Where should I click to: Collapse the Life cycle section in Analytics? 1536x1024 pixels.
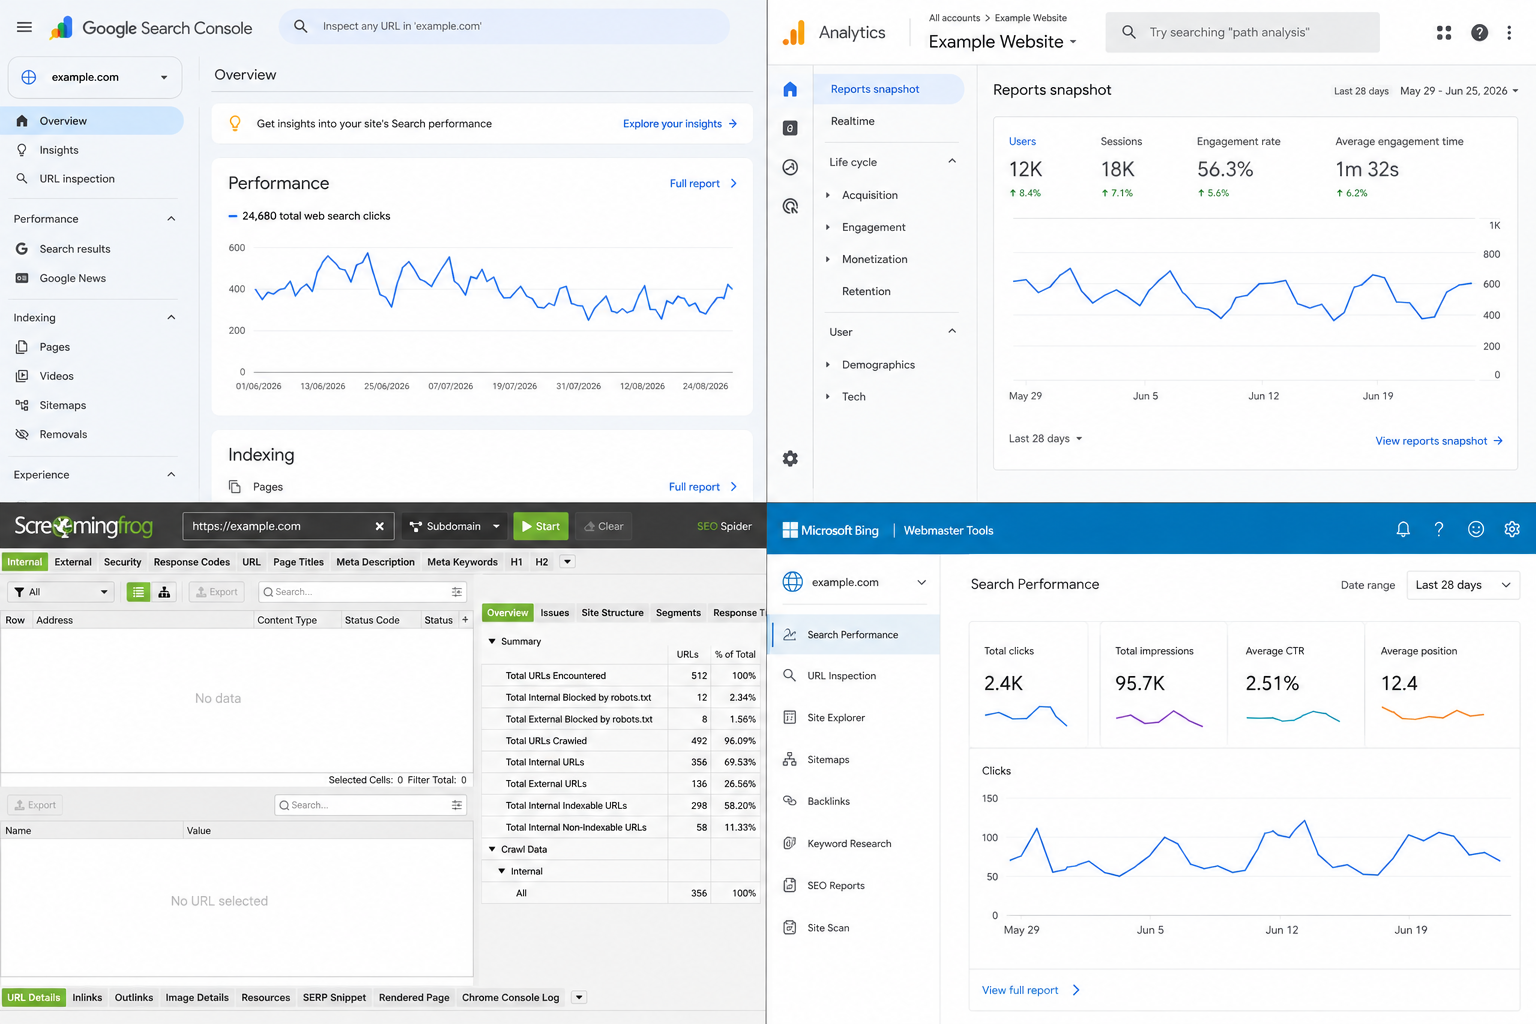(x=952, y=161)
